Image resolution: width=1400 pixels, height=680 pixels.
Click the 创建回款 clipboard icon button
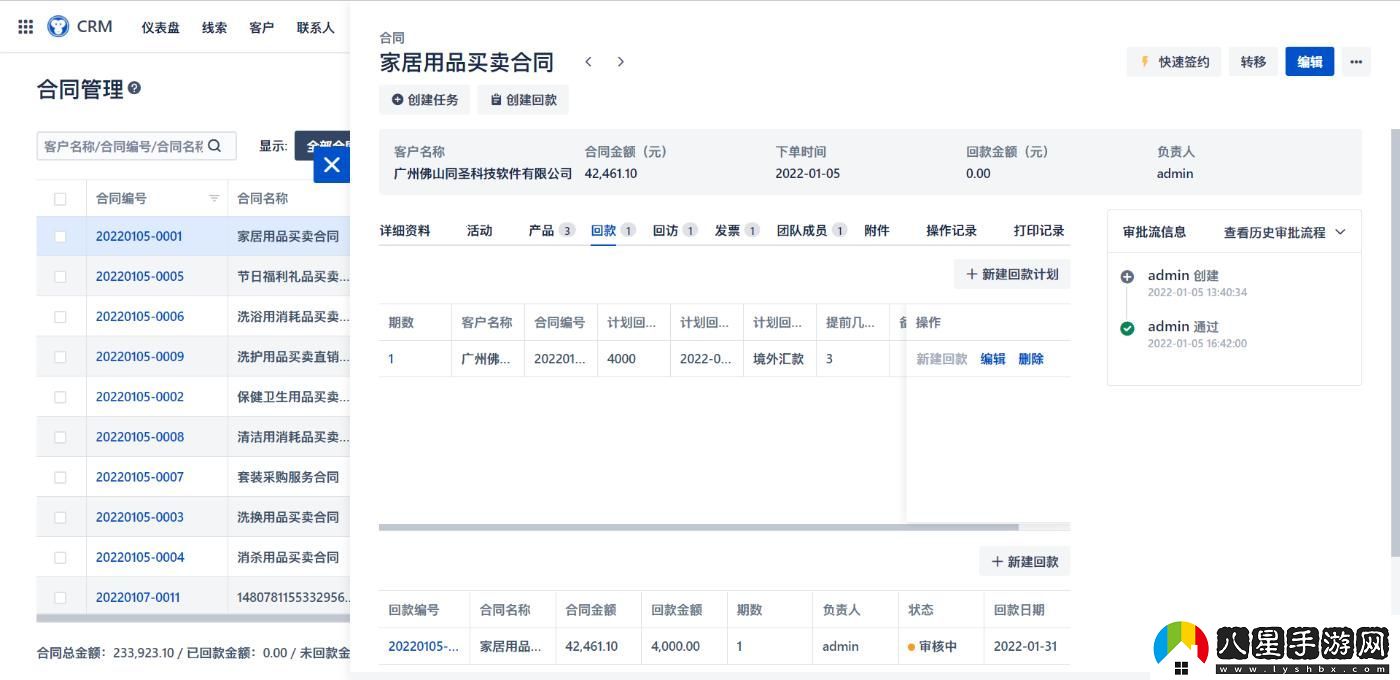[496, 99]
